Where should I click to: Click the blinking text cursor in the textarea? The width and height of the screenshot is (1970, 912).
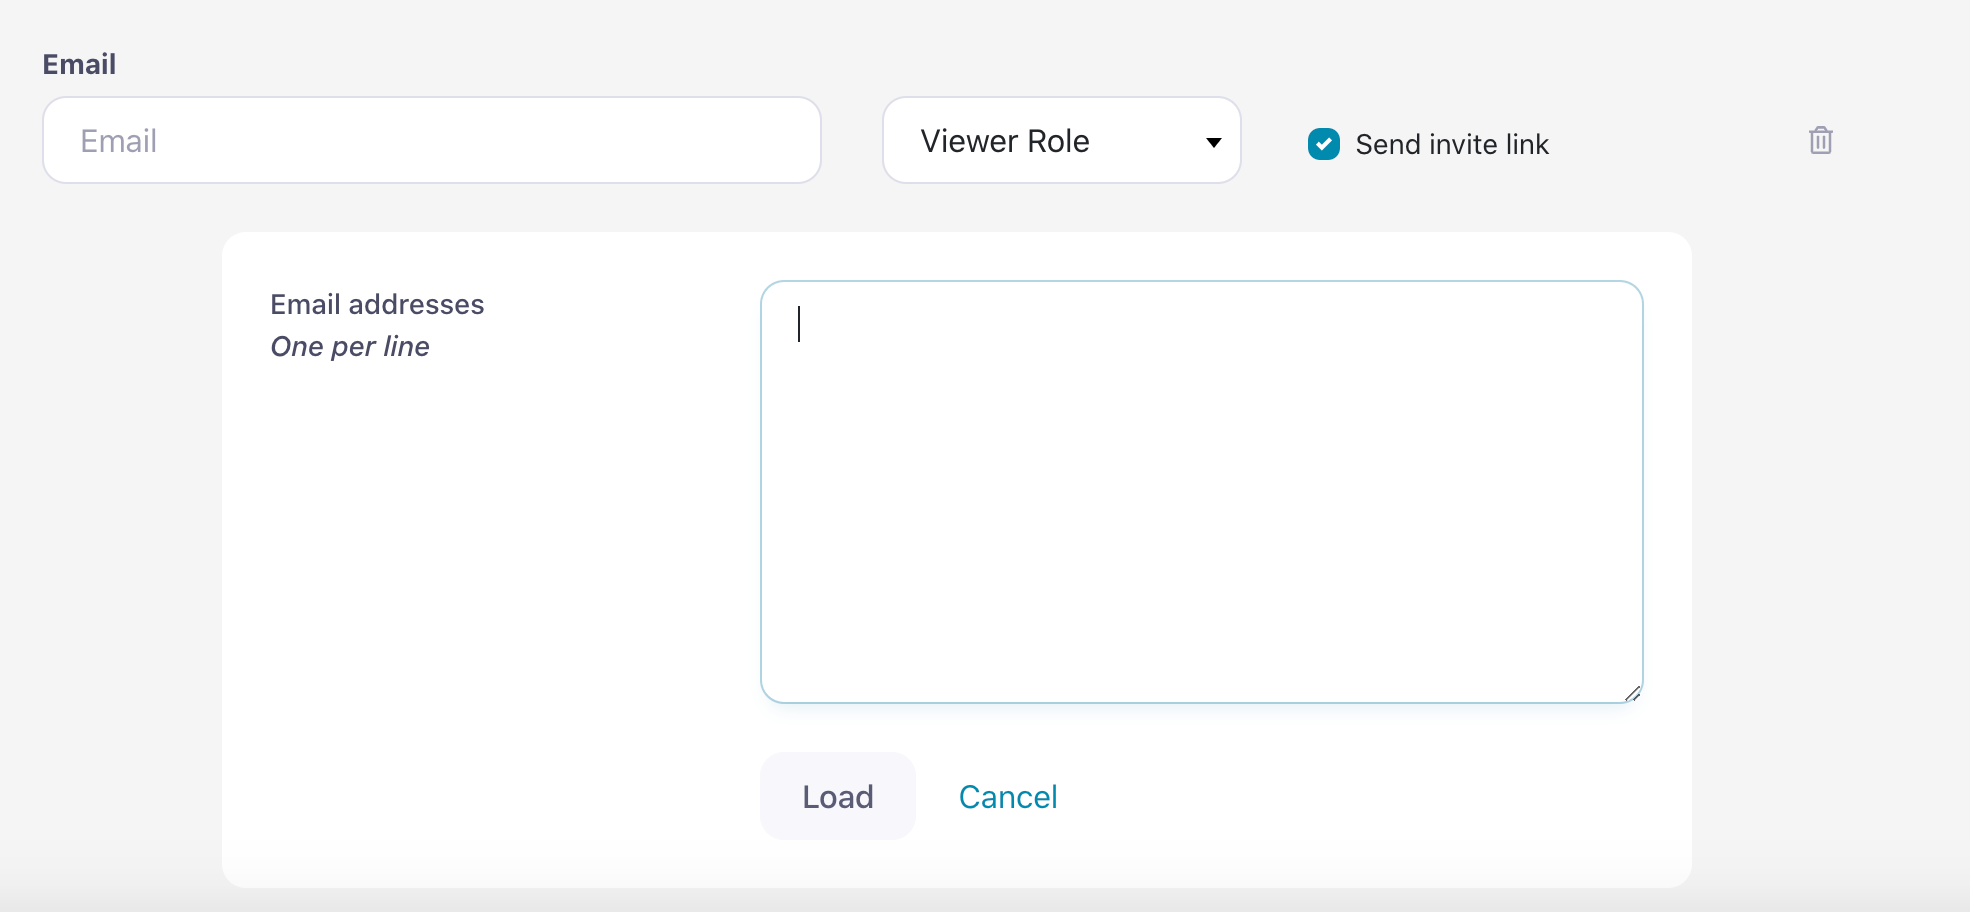click(x=799, y=324)
